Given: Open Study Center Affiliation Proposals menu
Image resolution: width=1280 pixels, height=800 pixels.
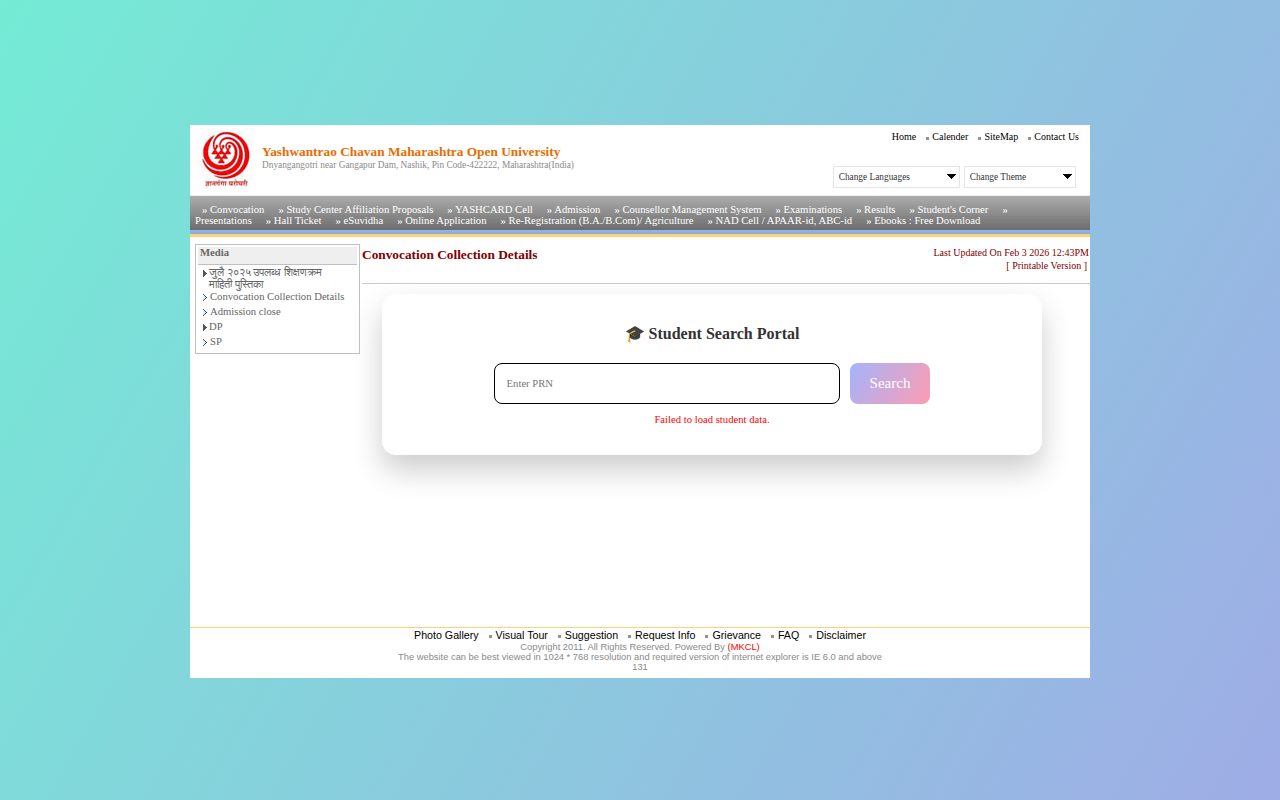Looking at the screenshot, I should pos(360,210).
